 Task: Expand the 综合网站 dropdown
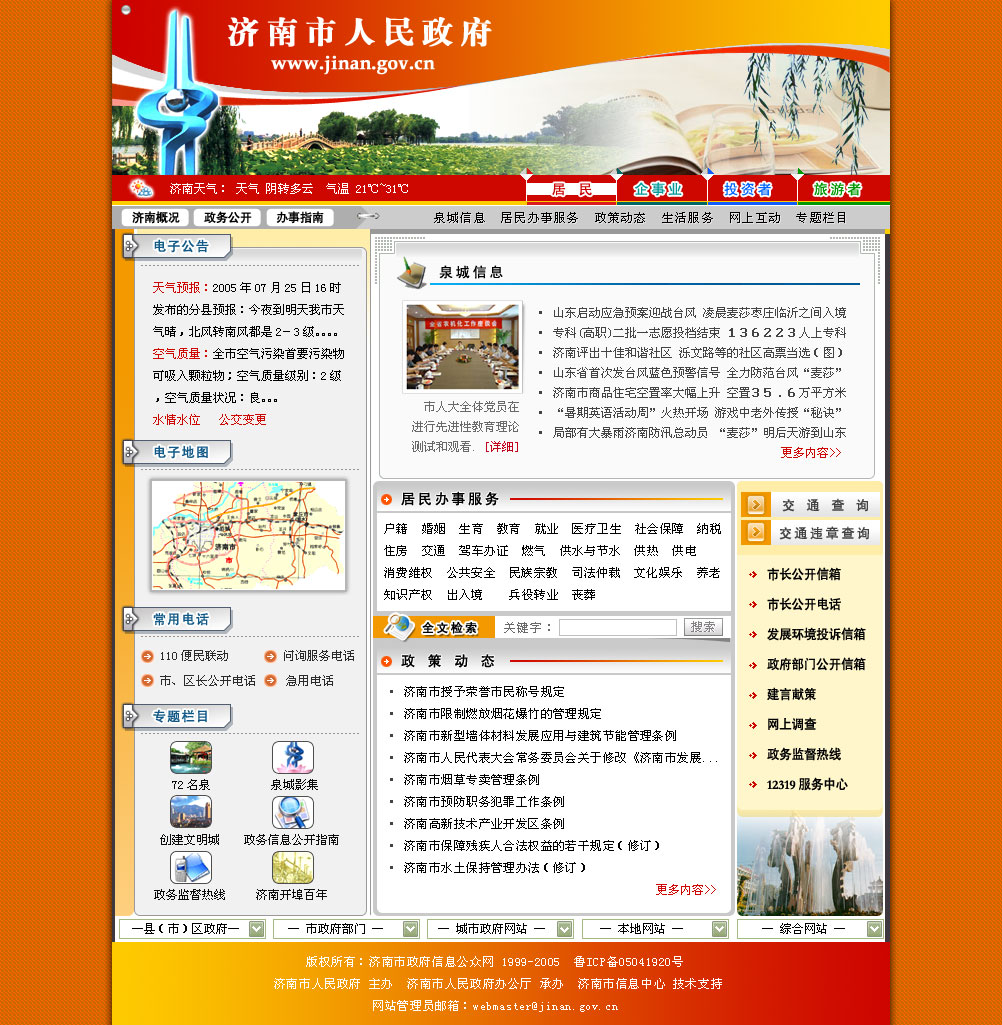pos(874,929)
